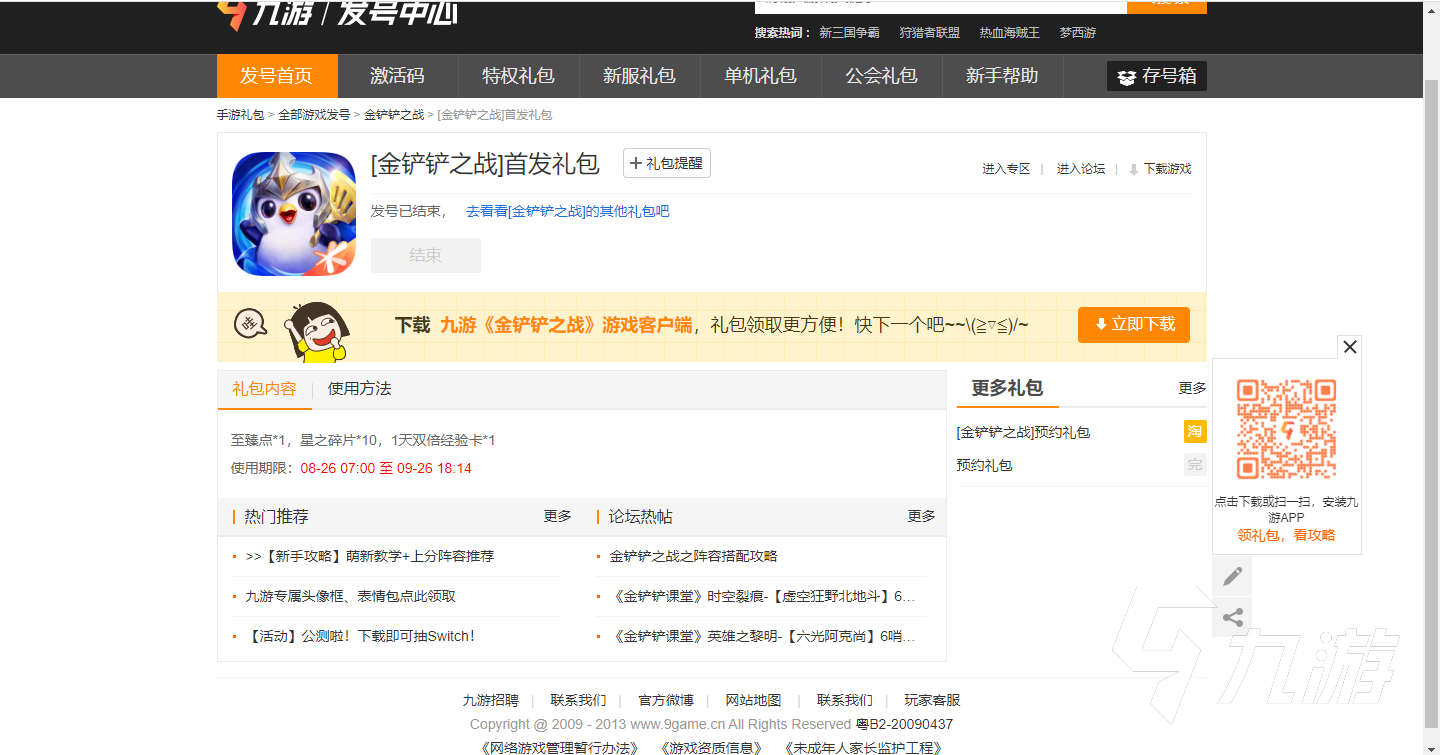This screenshot has height=755, width=1440.
Task: Click footer link 九游招聘
Action: [x=490, y=700]
